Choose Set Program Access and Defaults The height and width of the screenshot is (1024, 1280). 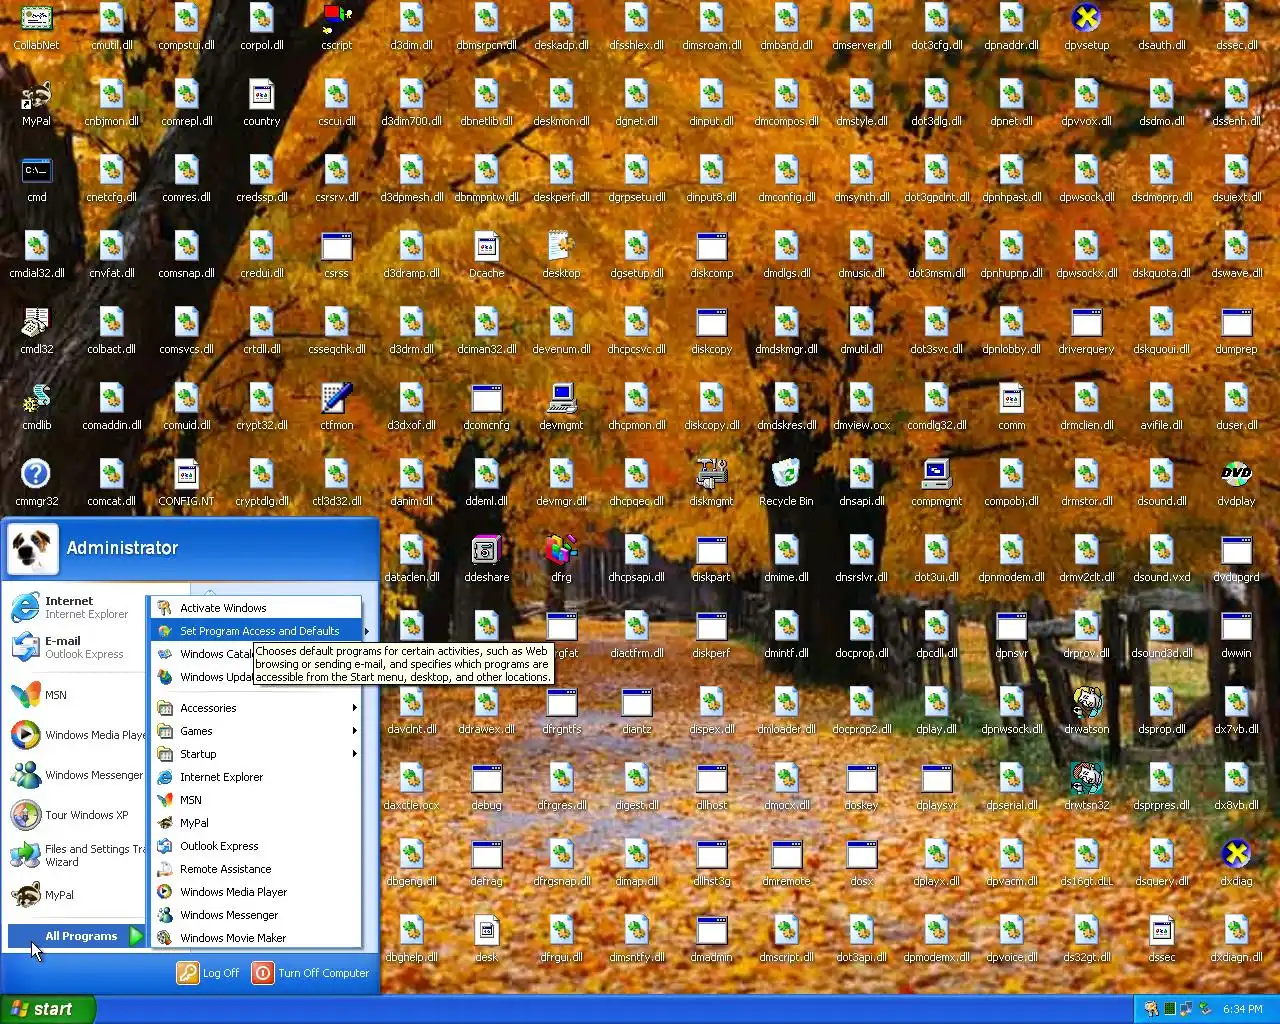coord(256,631)
